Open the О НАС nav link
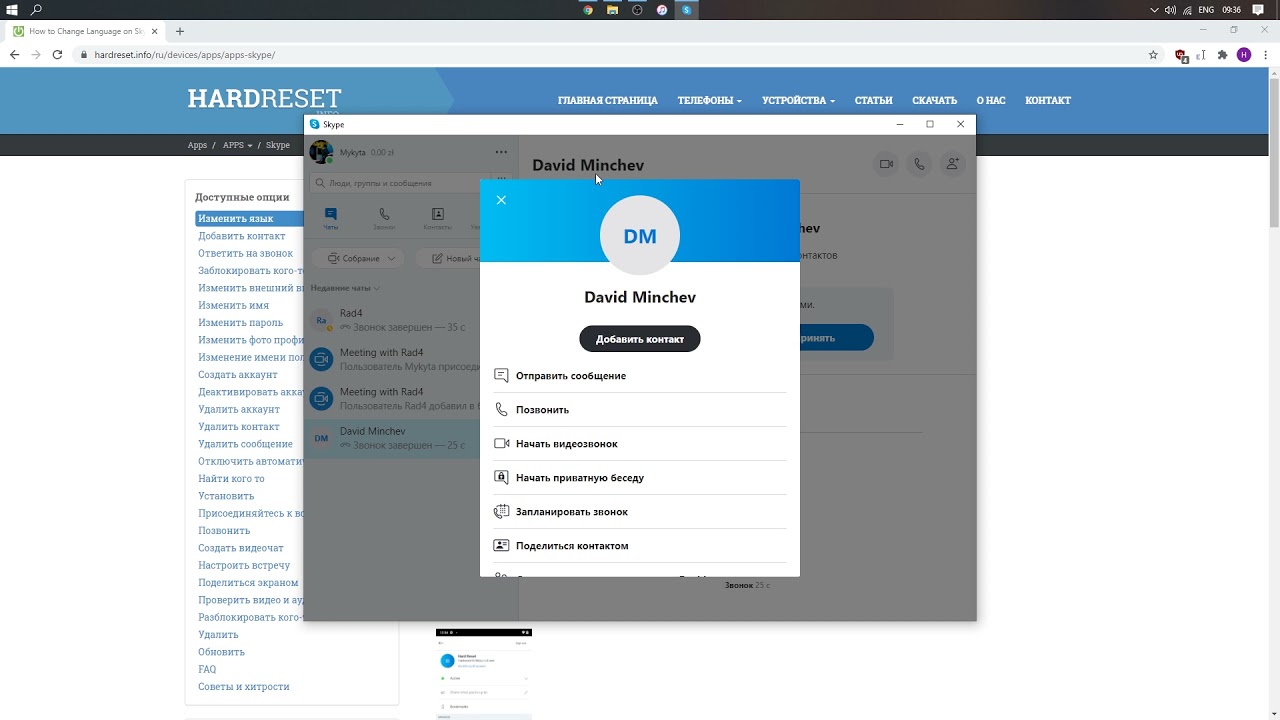 point(991,100)
